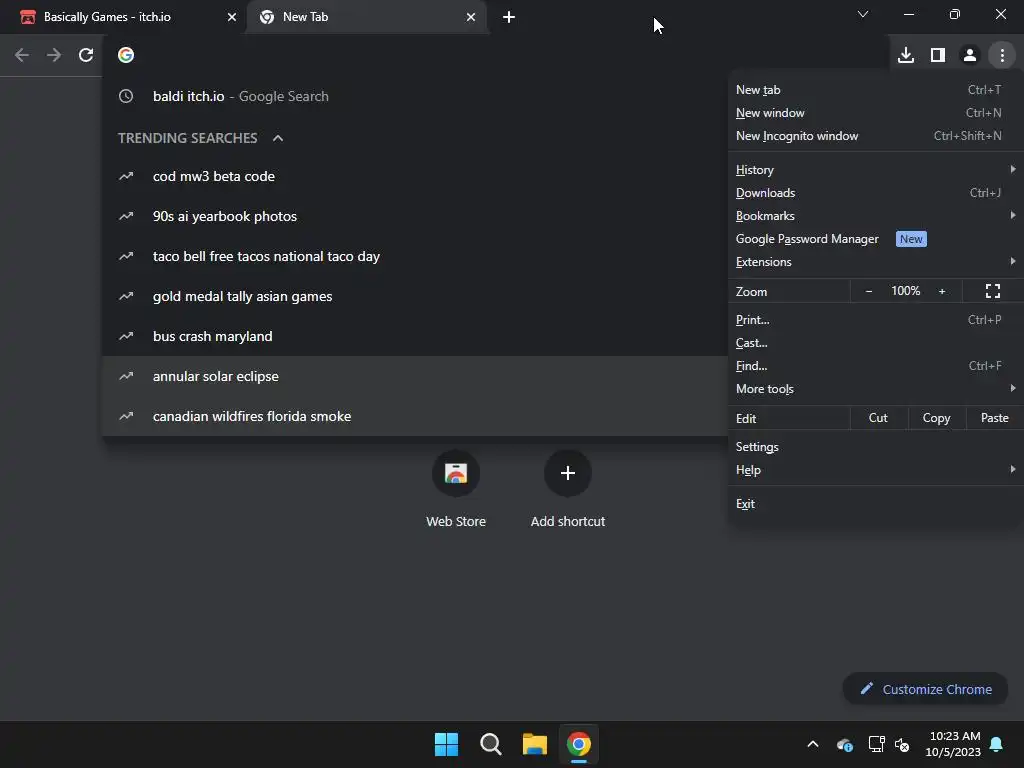Image resolution: width=1024 pixels, height=768 pixels.
Task: Open the notifications bell icon
Action: coord(997,744)
